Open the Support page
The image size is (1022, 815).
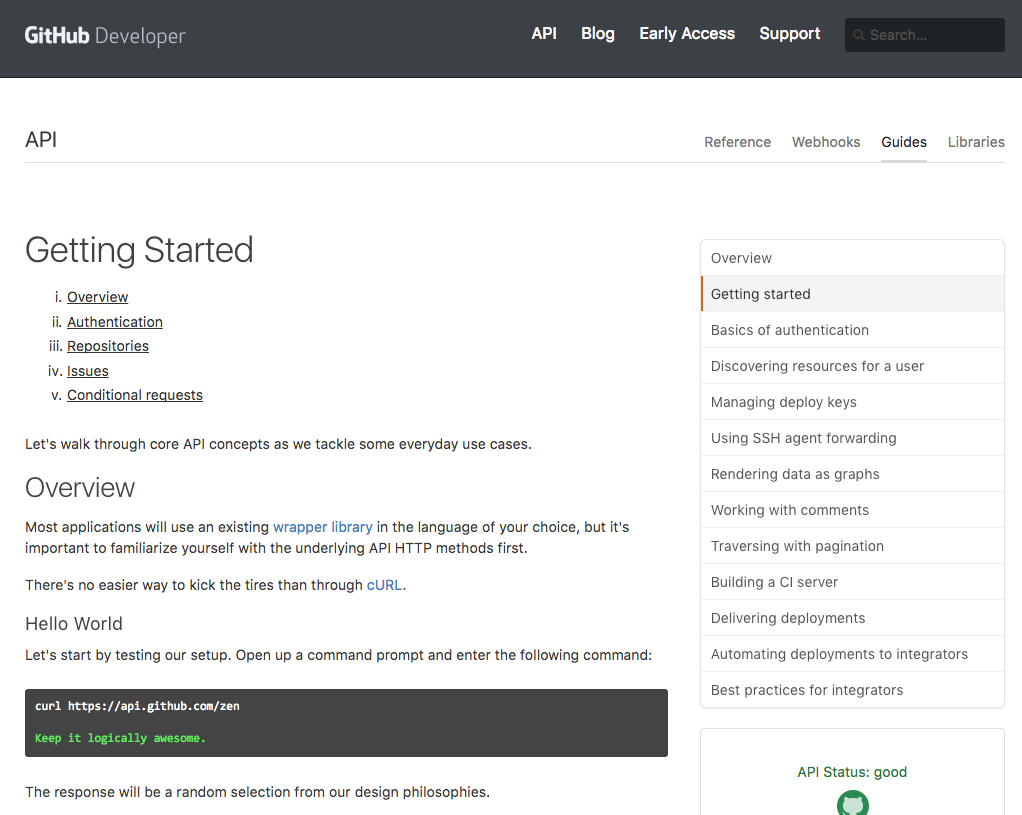[789, 33]
